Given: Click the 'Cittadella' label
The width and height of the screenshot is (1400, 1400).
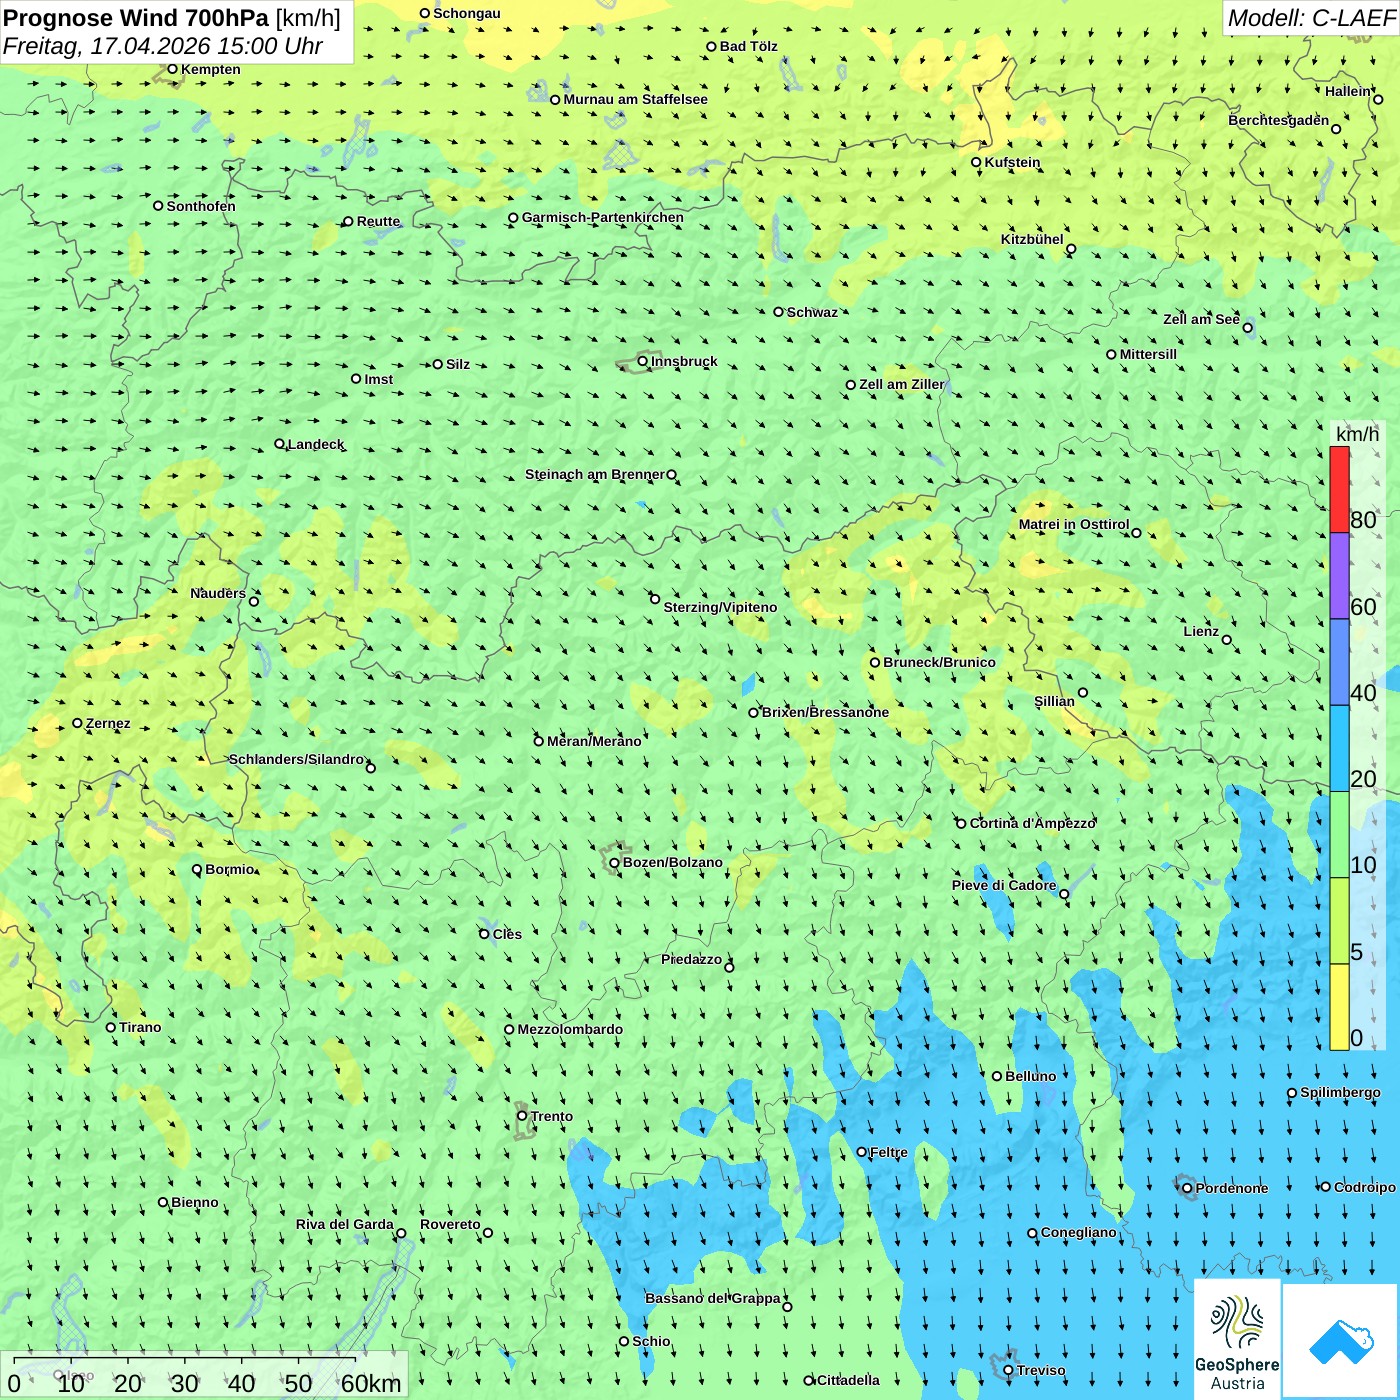Looking at the screenshot, I should pyautogui.click(x=848, y=1380).
